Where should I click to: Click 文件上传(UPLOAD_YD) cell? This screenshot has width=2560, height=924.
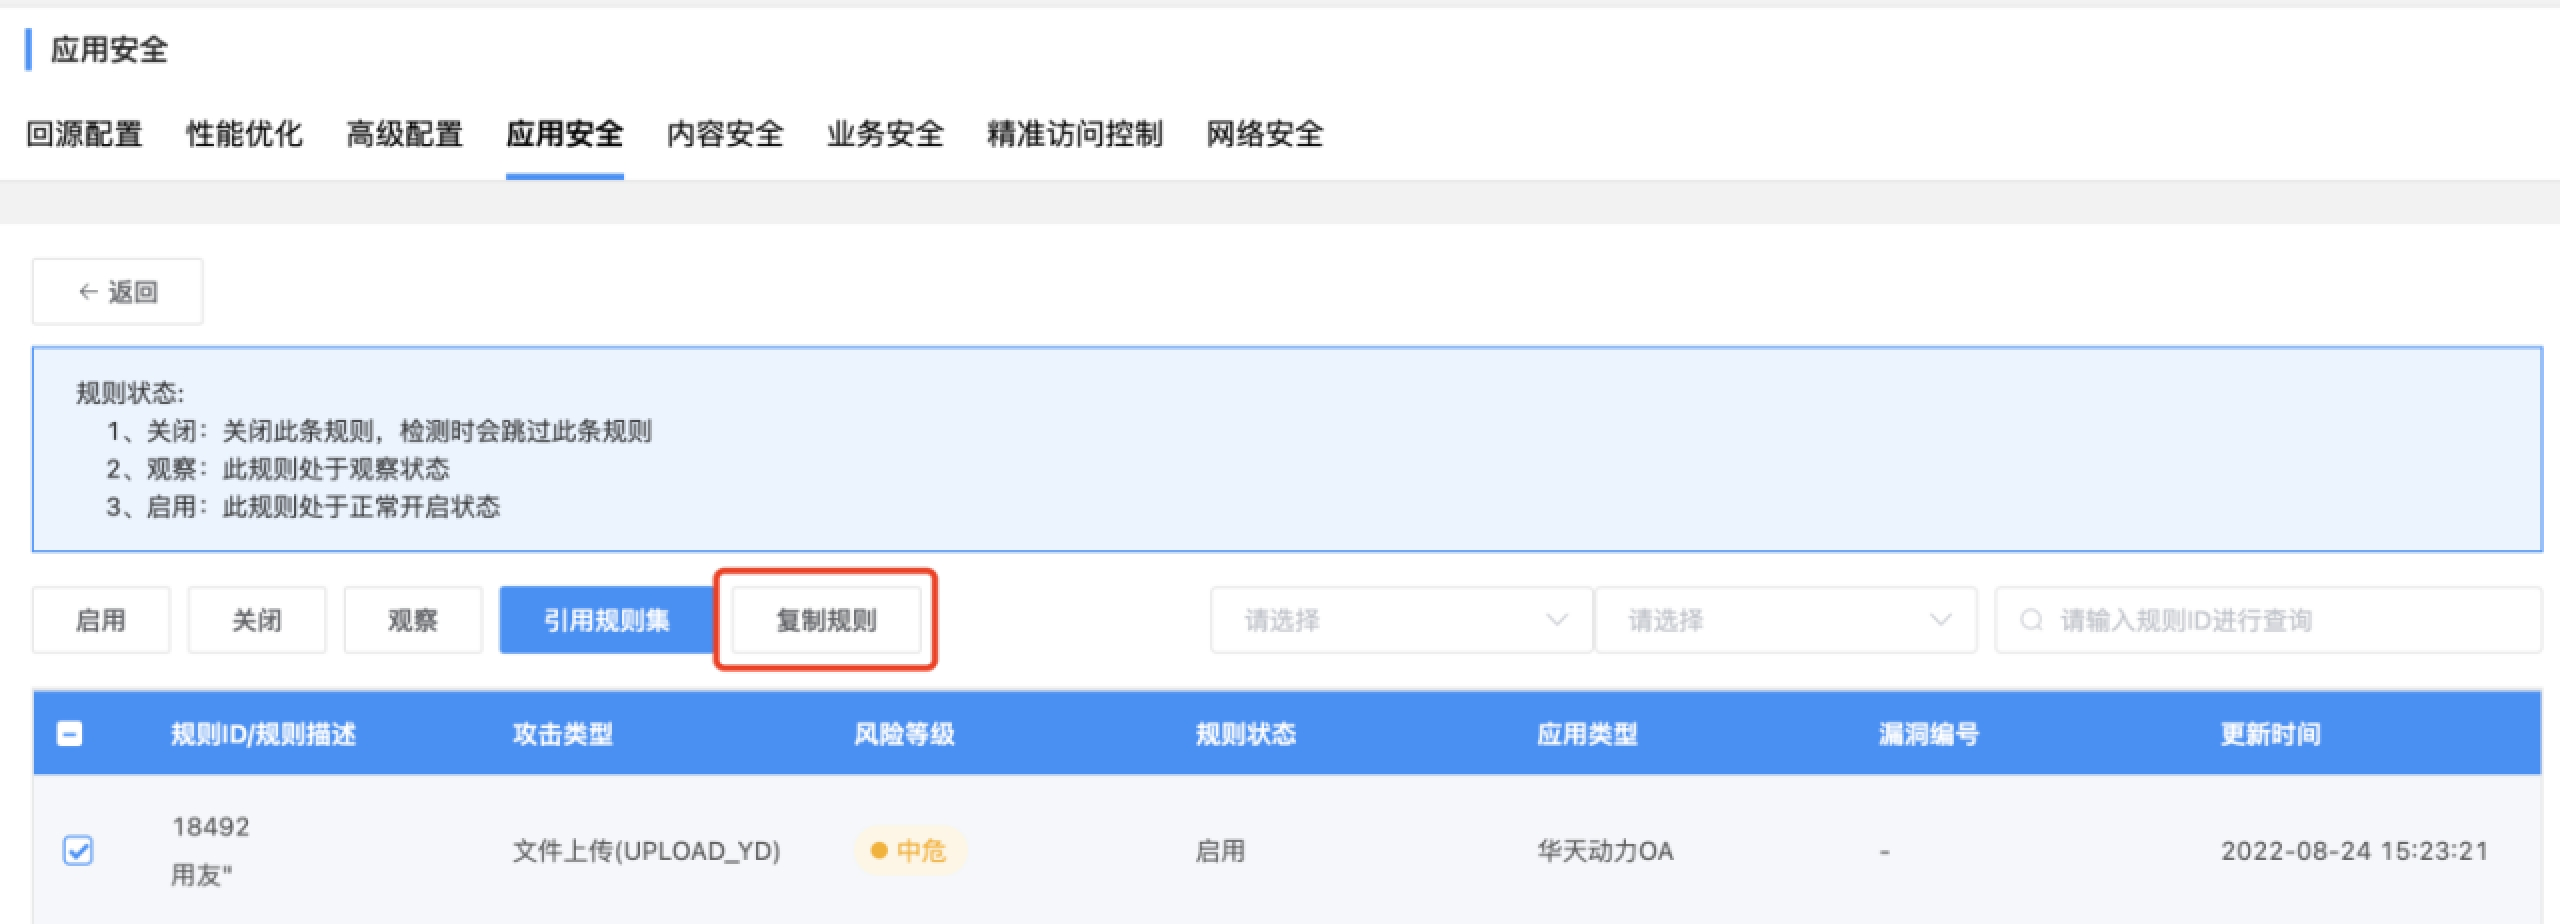647,851
